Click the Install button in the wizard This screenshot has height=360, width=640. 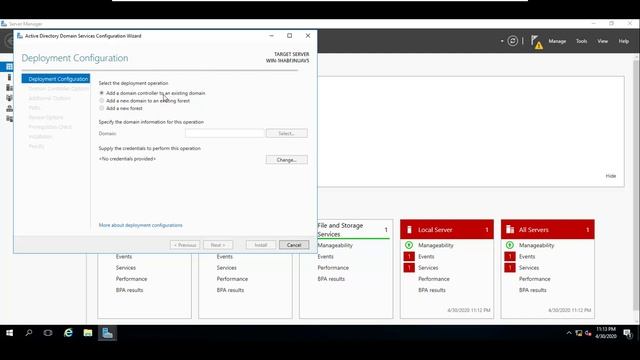click(x=261, y=245)
